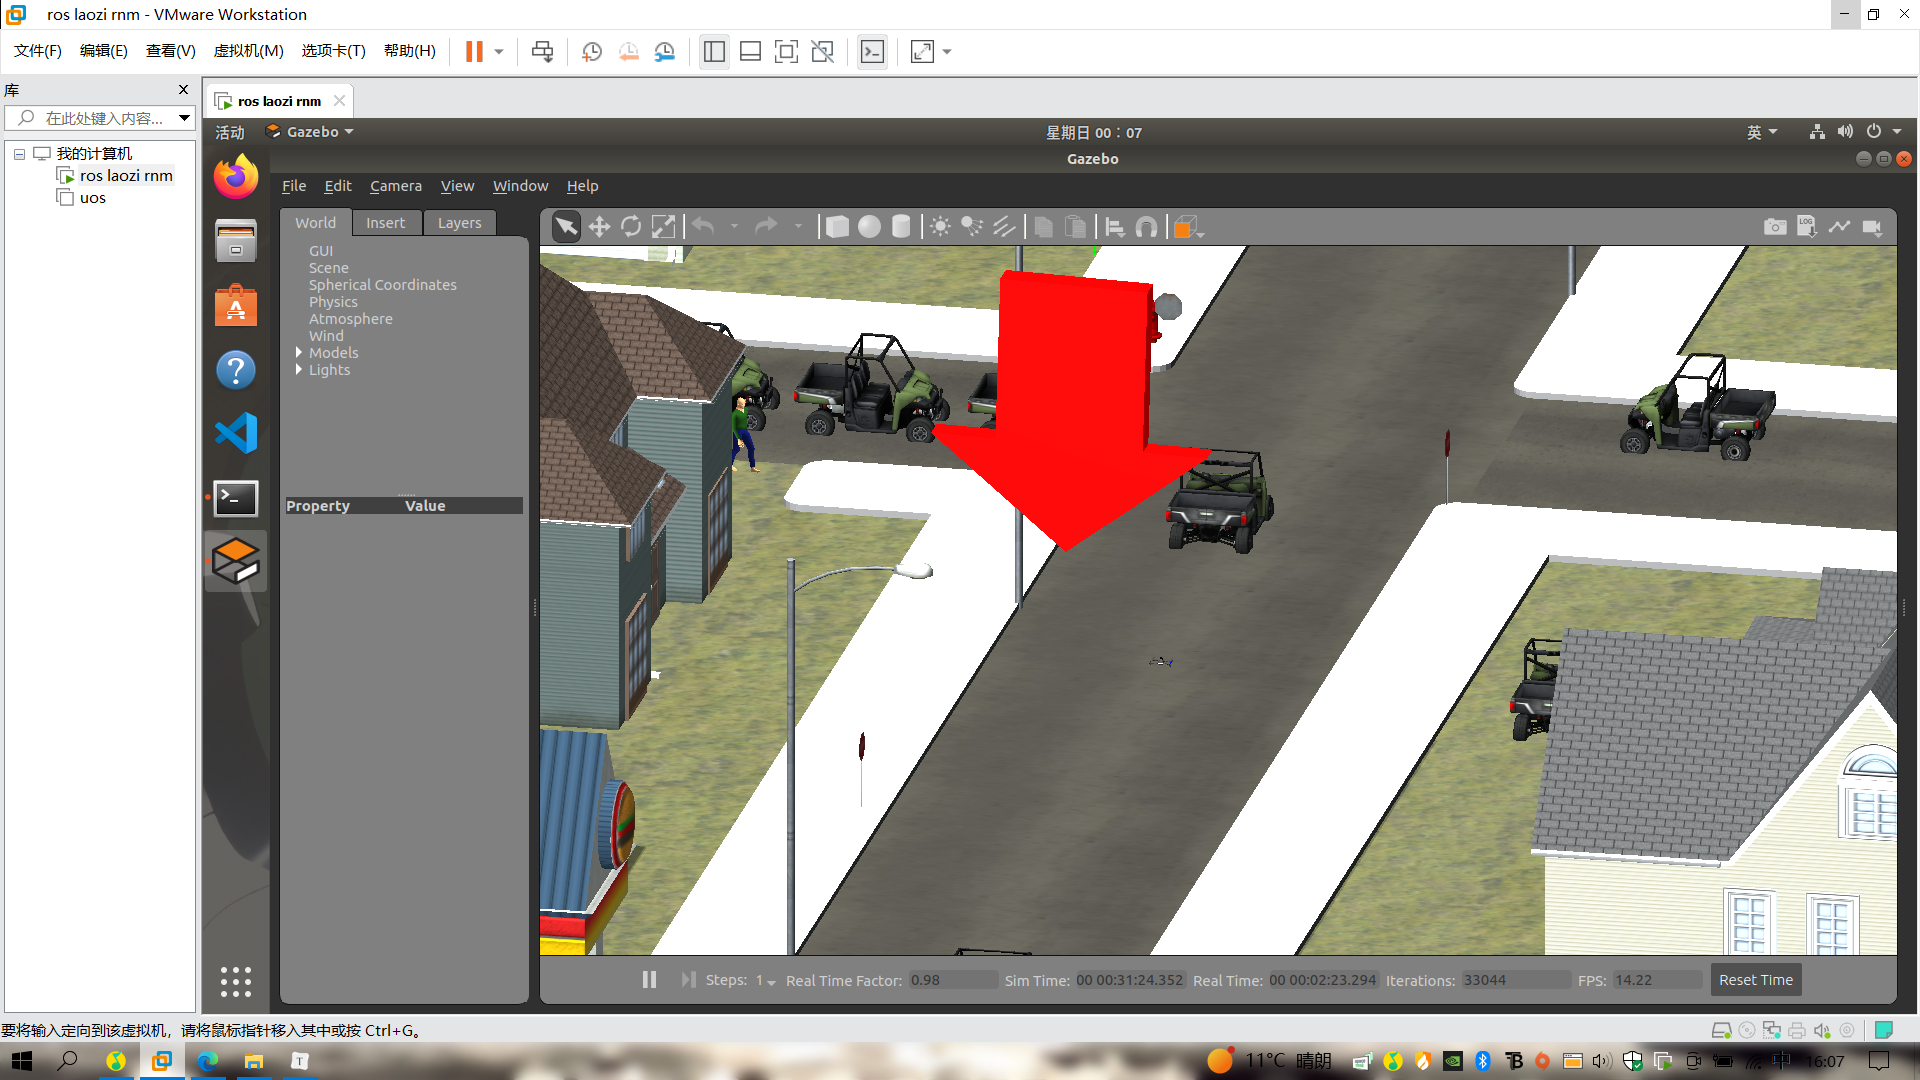Select the arrow/select tool in toolbar
This screenshot has width=1920, height=1080.
[x=566, y=227]
